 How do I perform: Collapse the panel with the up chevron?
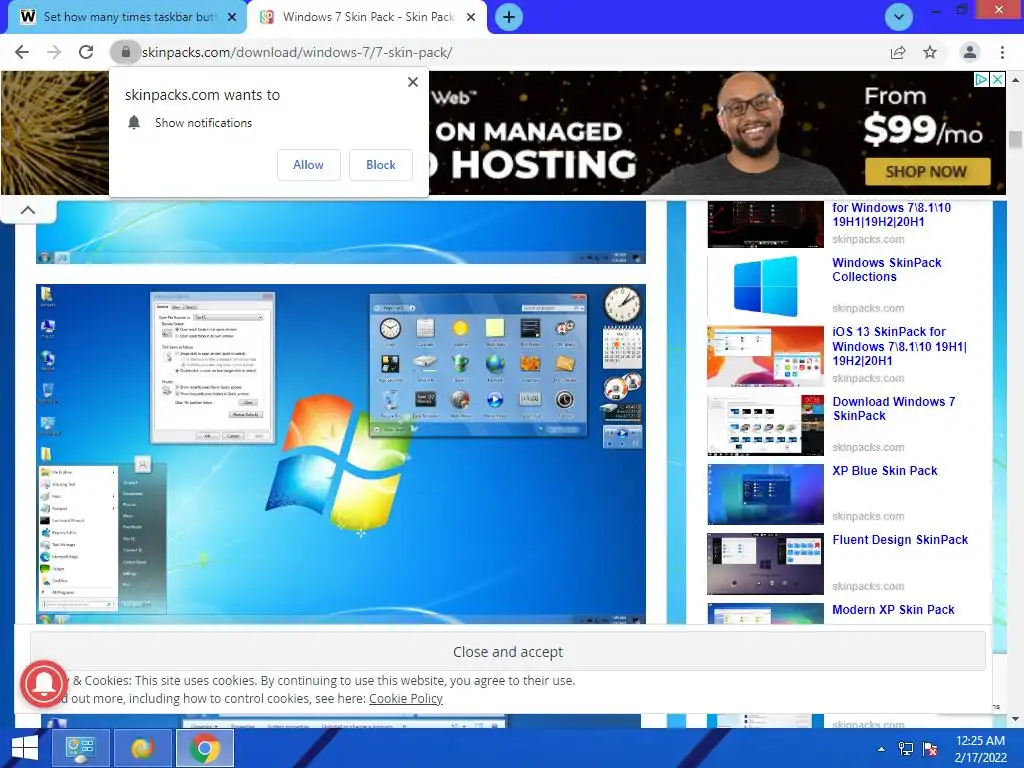(28, 210)
